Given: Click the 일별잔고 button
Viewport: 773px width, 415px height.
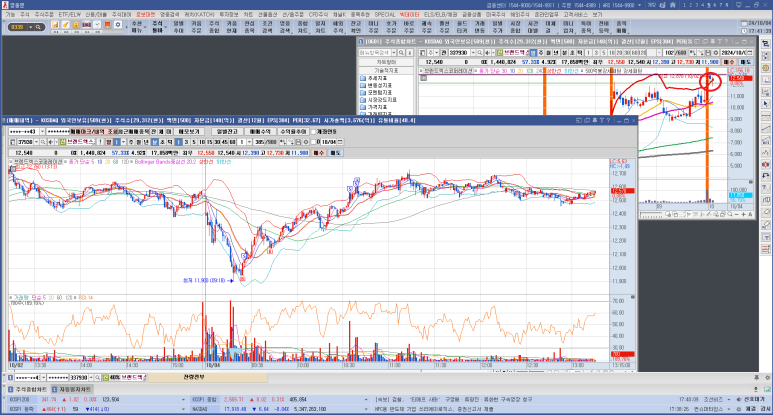Looking at the screenshot, I should [227, 132].
